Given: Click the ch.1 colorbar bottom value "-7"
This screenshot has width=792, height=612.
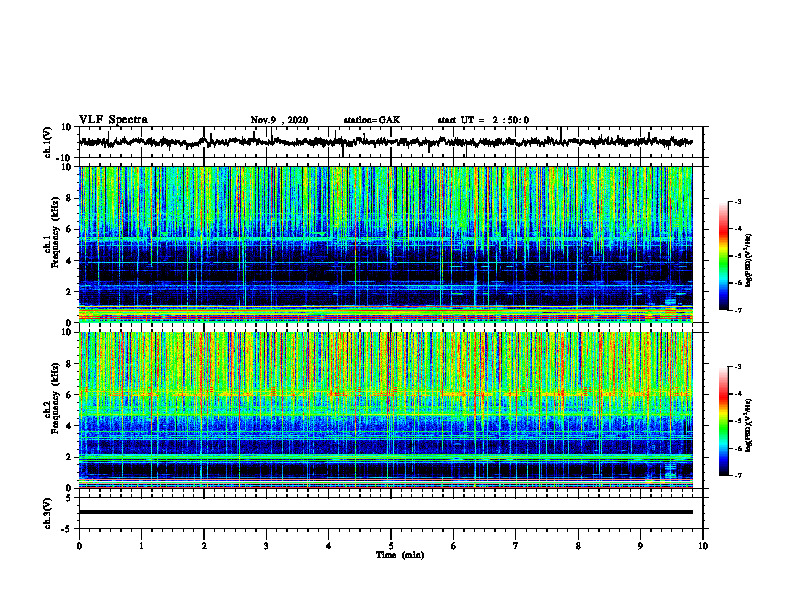Looking at the screenshot, I should pyautogui.click(x=737, y=310).
